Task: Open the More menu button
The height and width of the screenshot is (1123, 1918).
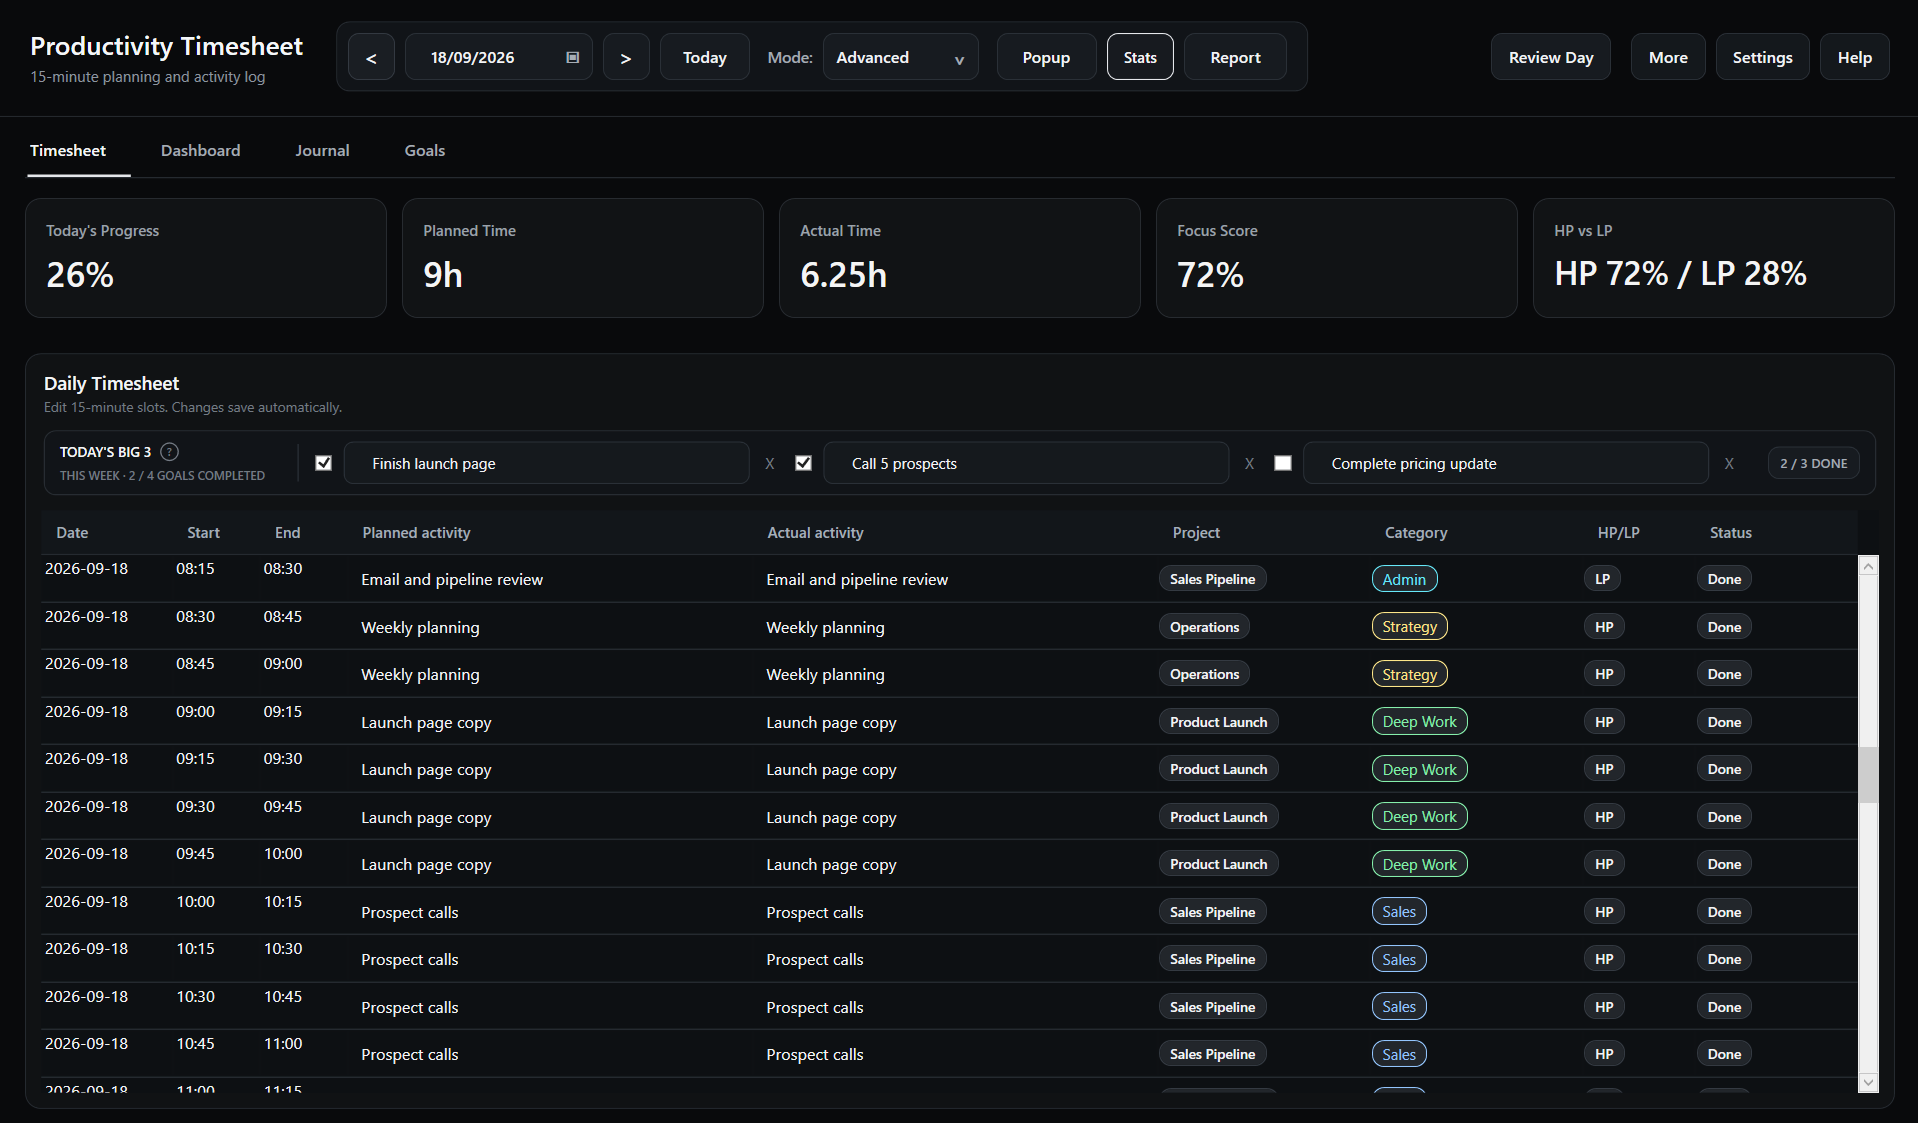Action: [x=1668, y=57]
